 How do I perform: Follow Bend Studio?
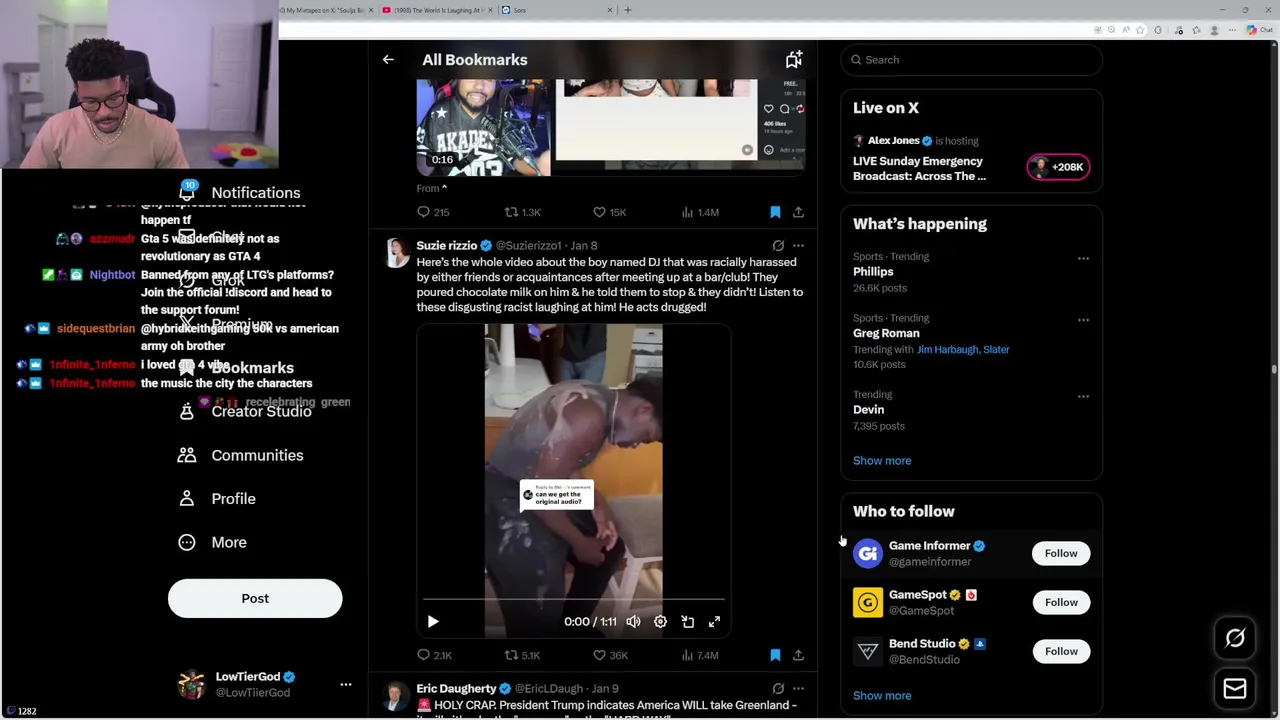tap(1061, 651)
